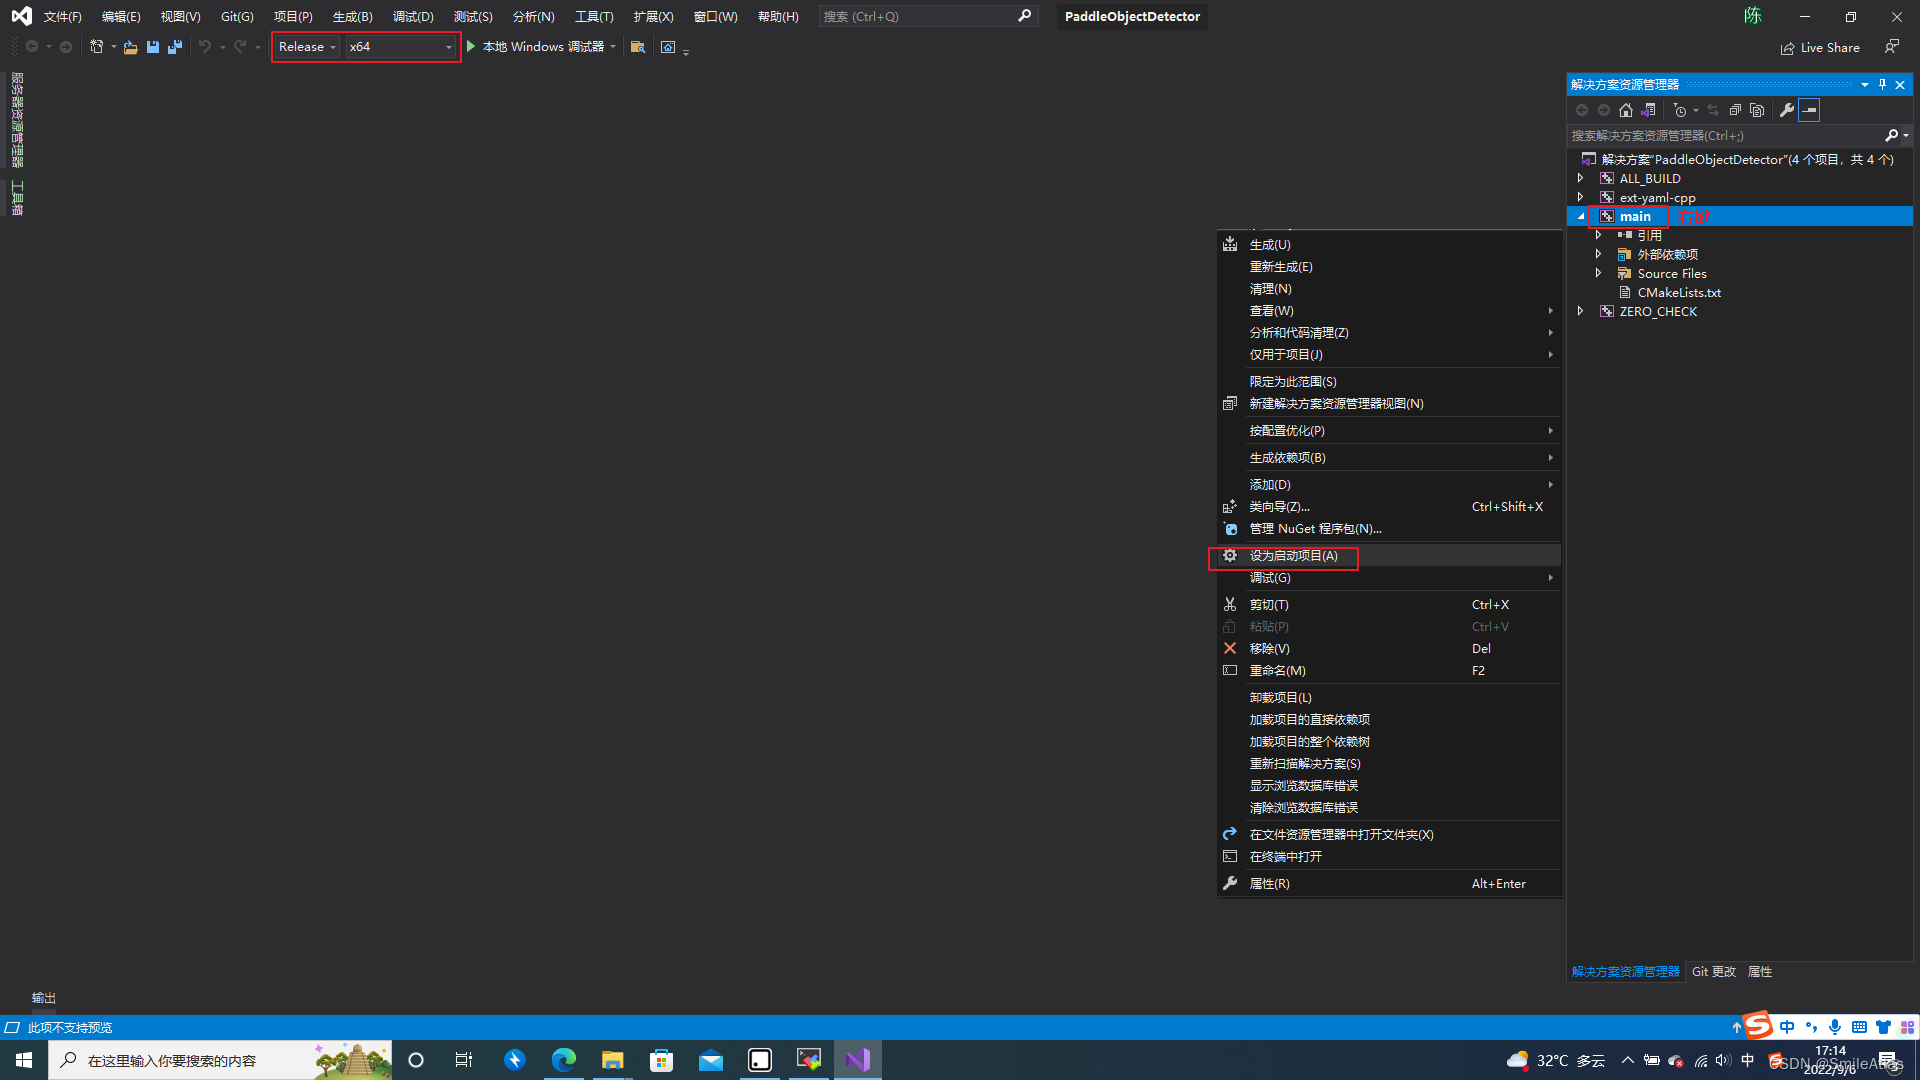
Task: Expand the 外部依赖项 node
Action: click(1598, 254)
